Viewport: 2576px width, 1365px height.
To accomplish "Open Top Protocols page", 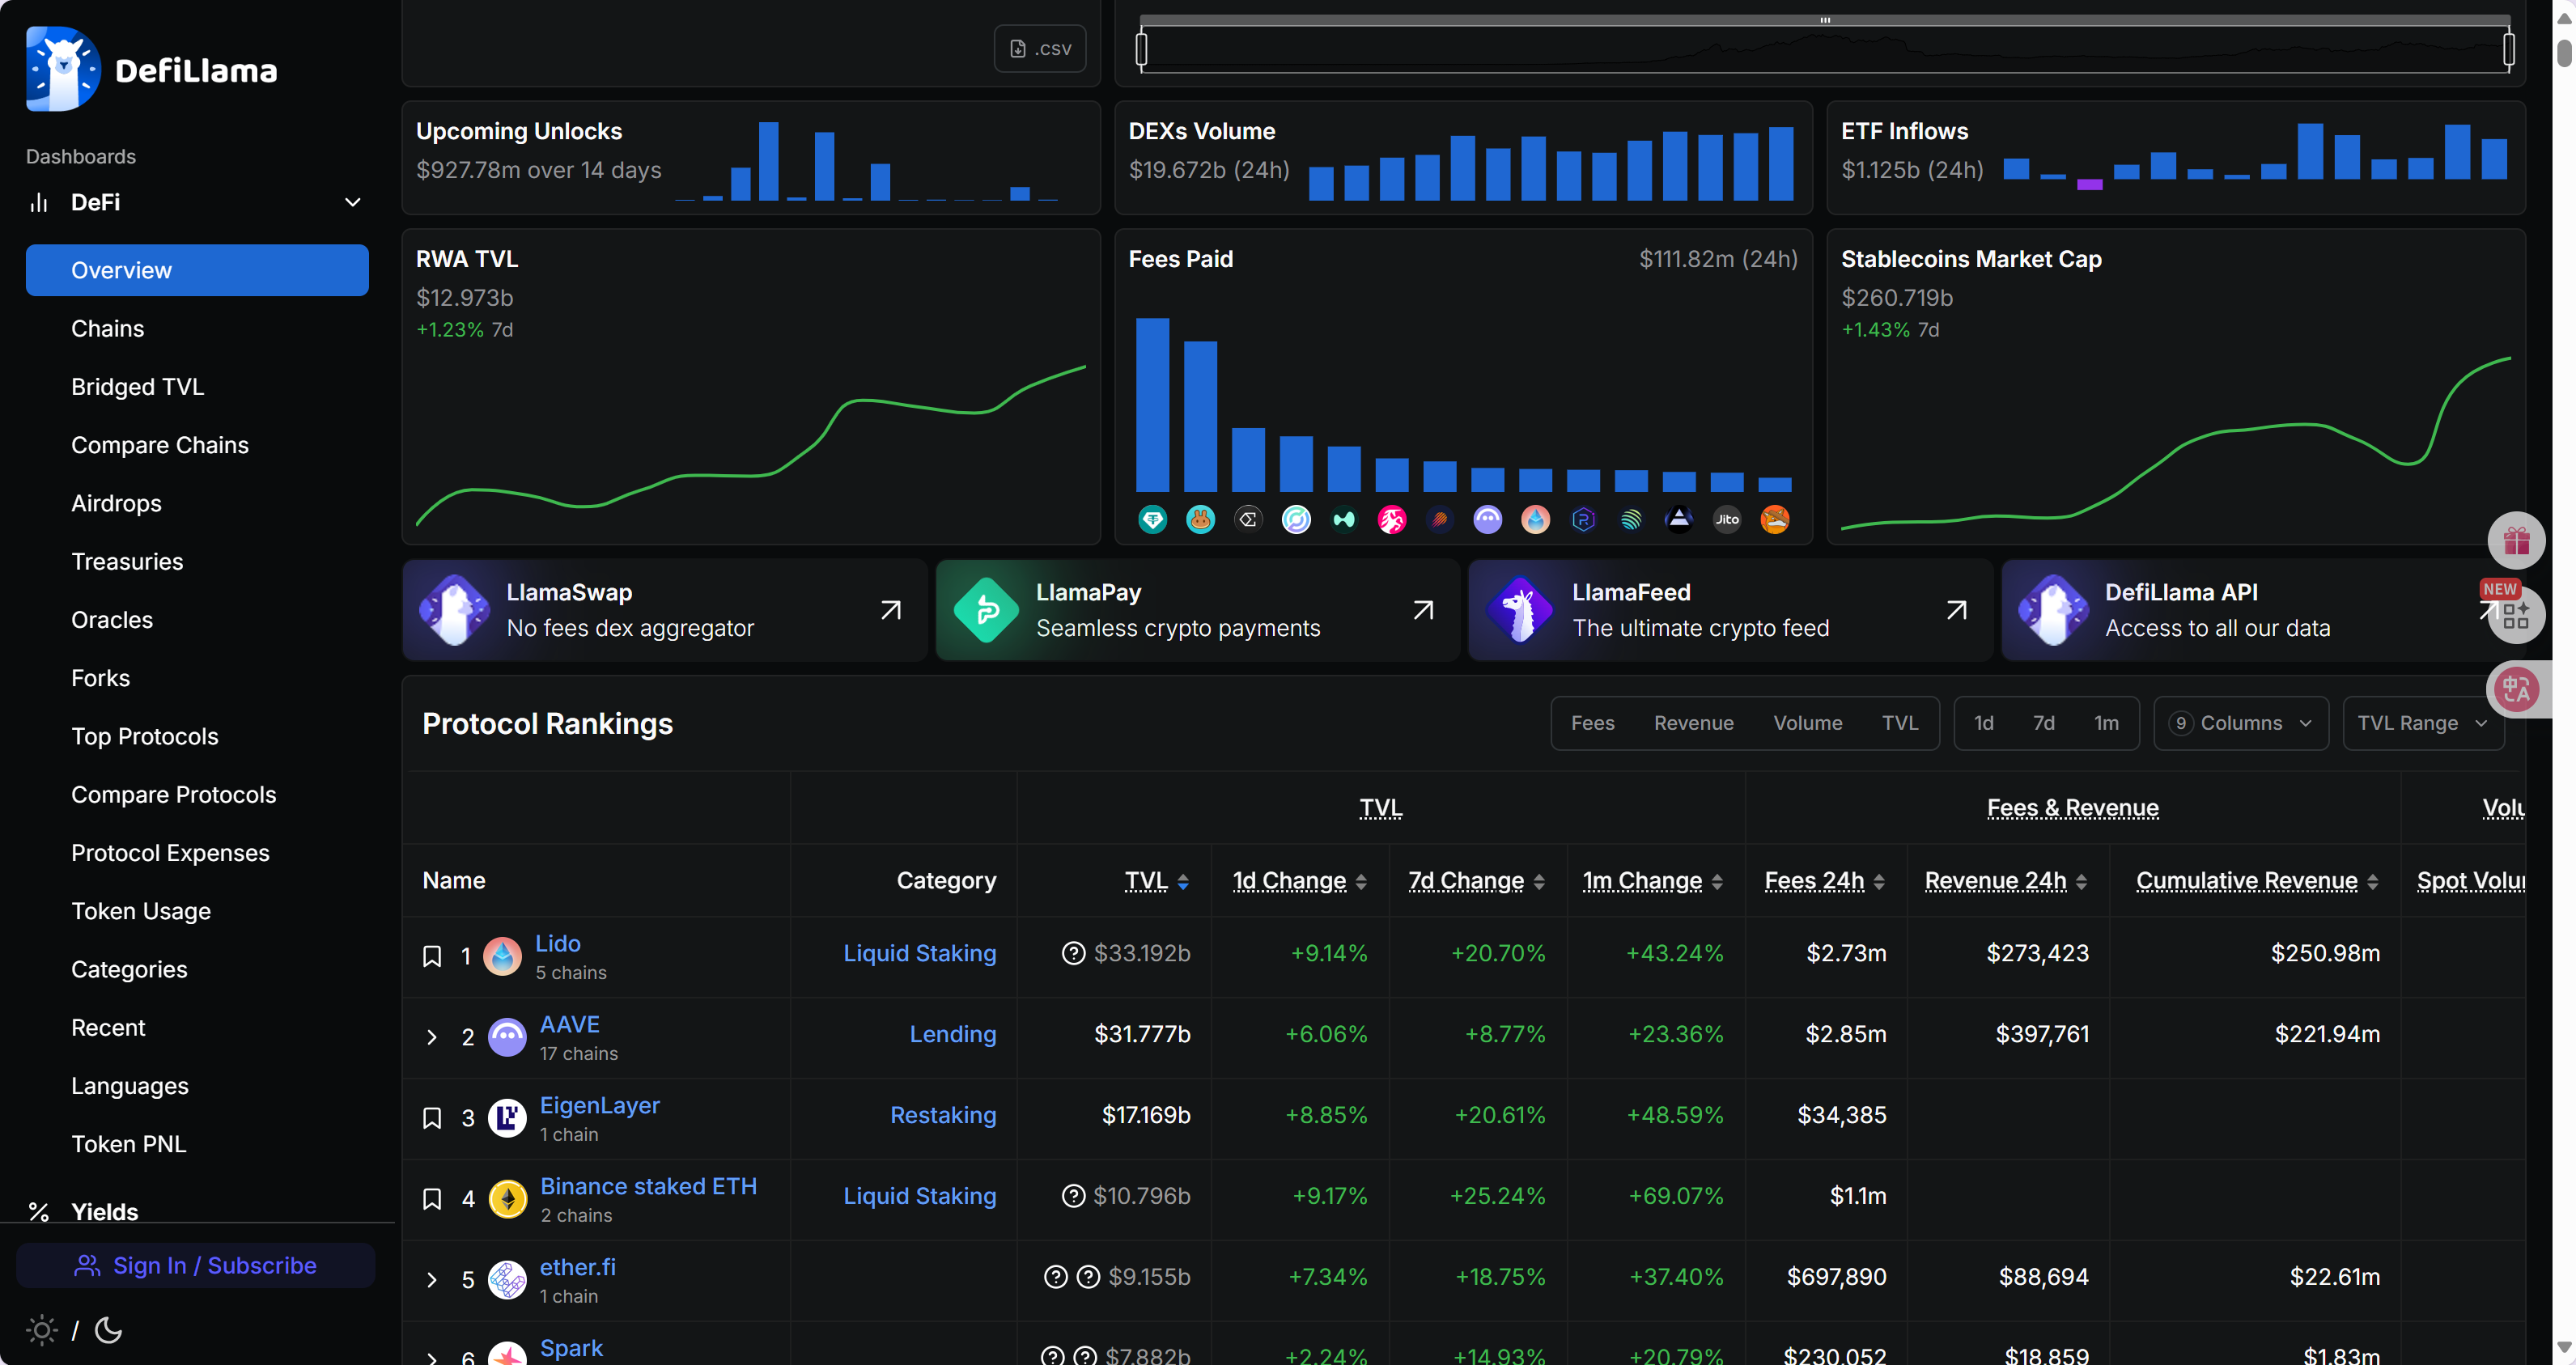I will (x=144, y=736).
